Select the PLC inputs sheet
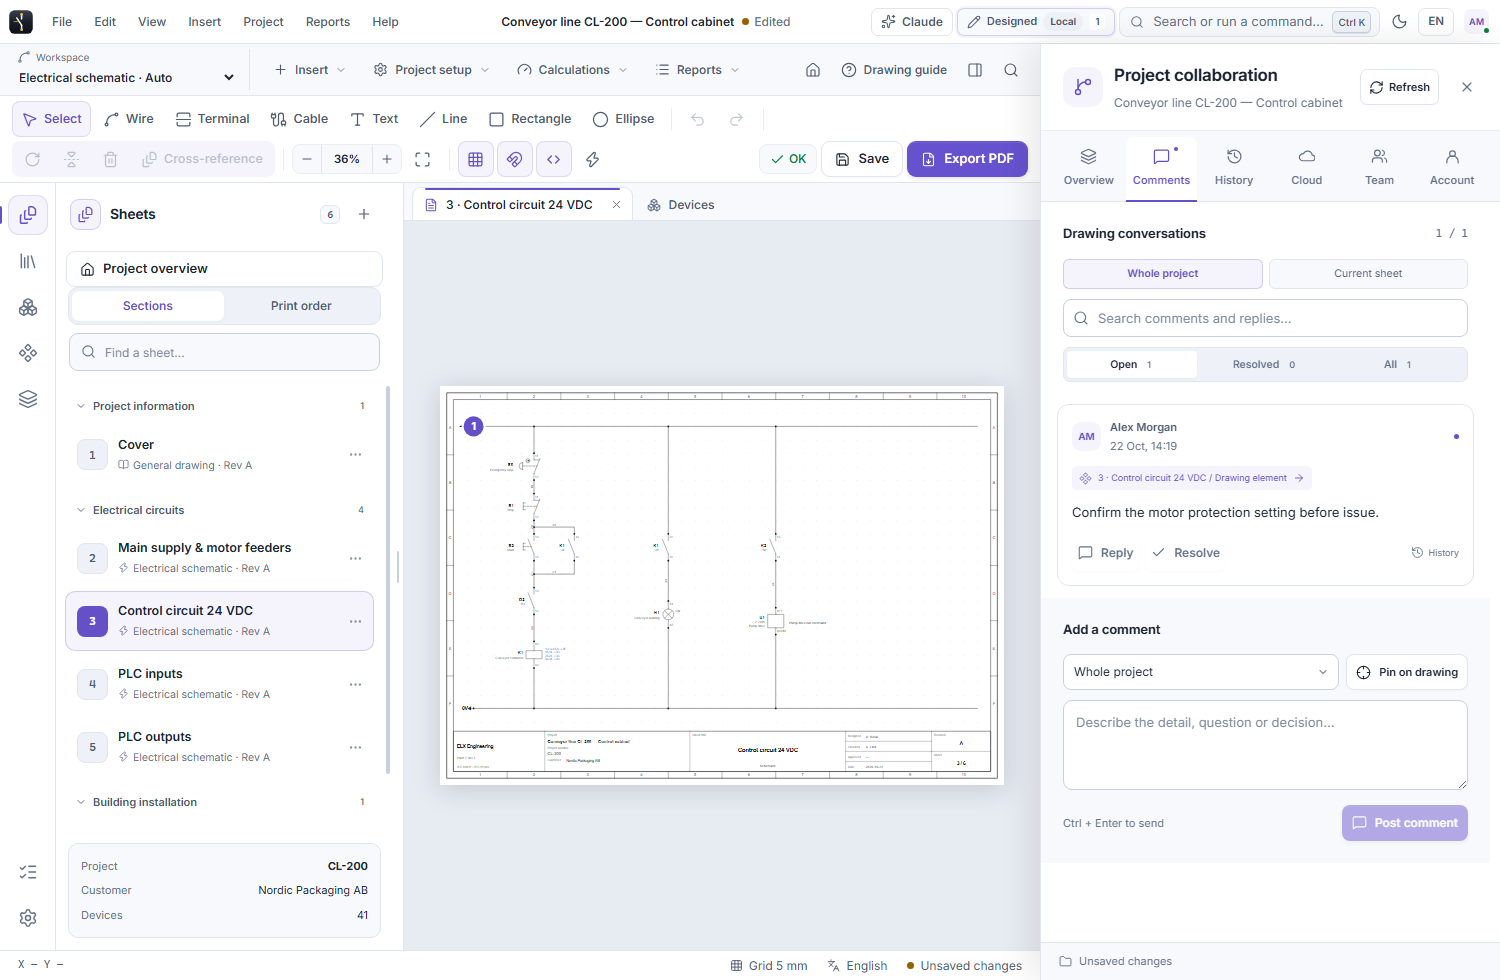The width and height of the screenshot is (1500, 980). [220, 684]
